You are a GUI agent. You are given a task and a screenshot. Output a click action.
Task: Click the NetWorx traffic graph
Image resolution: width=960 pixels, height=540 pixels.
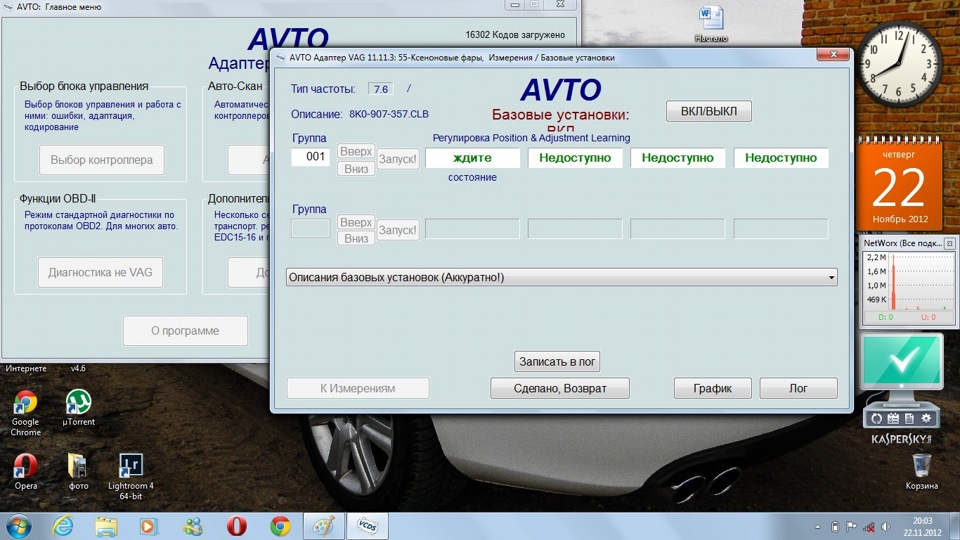pos(908,282)
